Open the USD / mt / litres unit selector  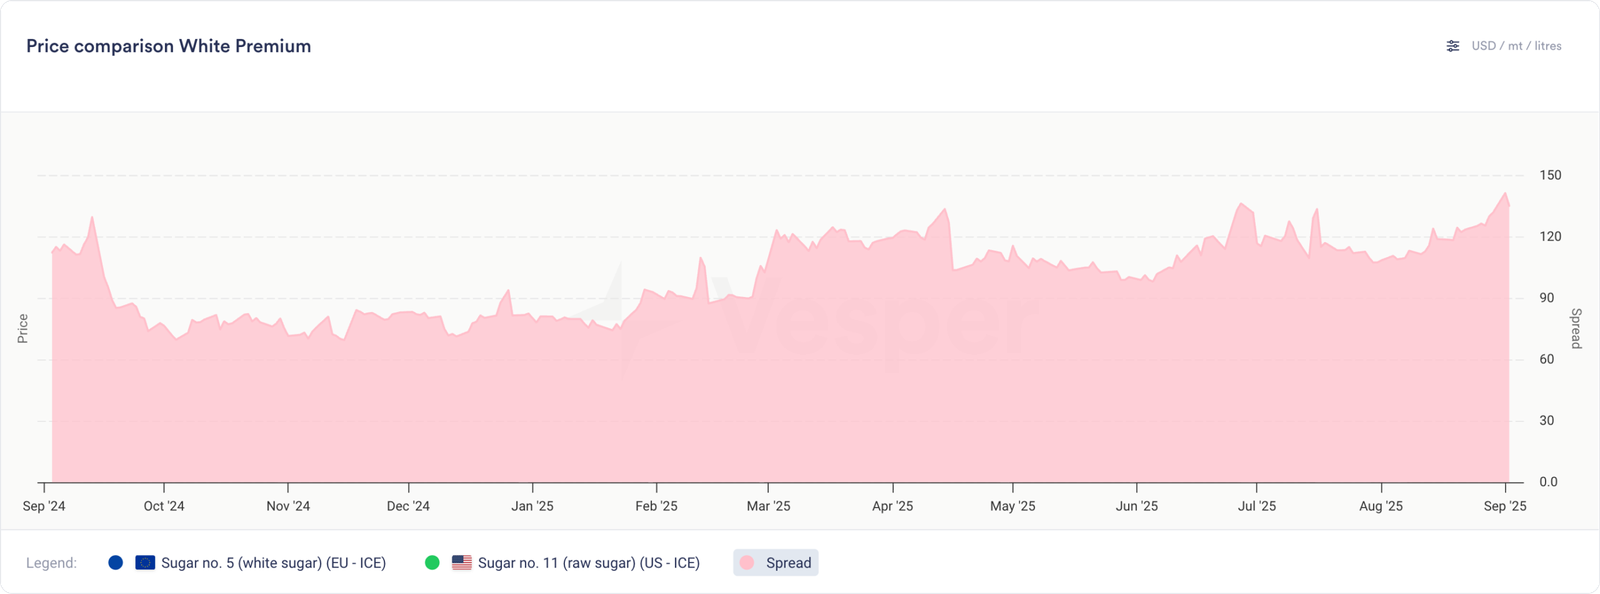1516,46
